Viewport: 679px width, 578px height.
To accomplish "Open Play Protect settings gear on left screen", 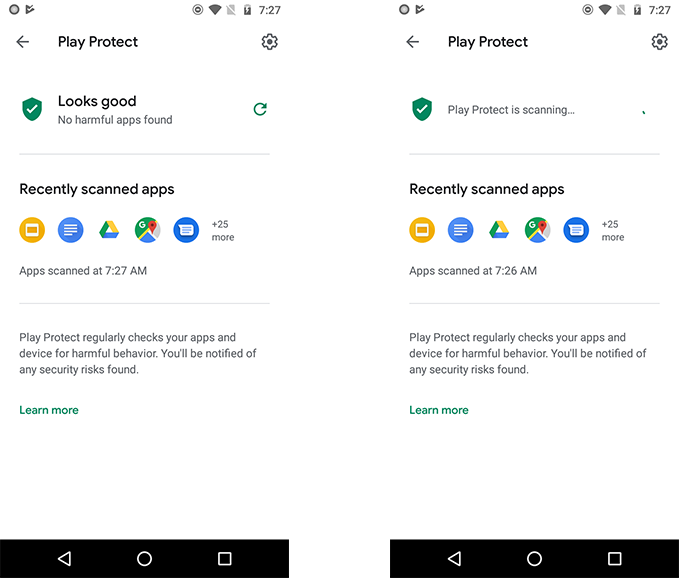I will click(x=269, y=42).
